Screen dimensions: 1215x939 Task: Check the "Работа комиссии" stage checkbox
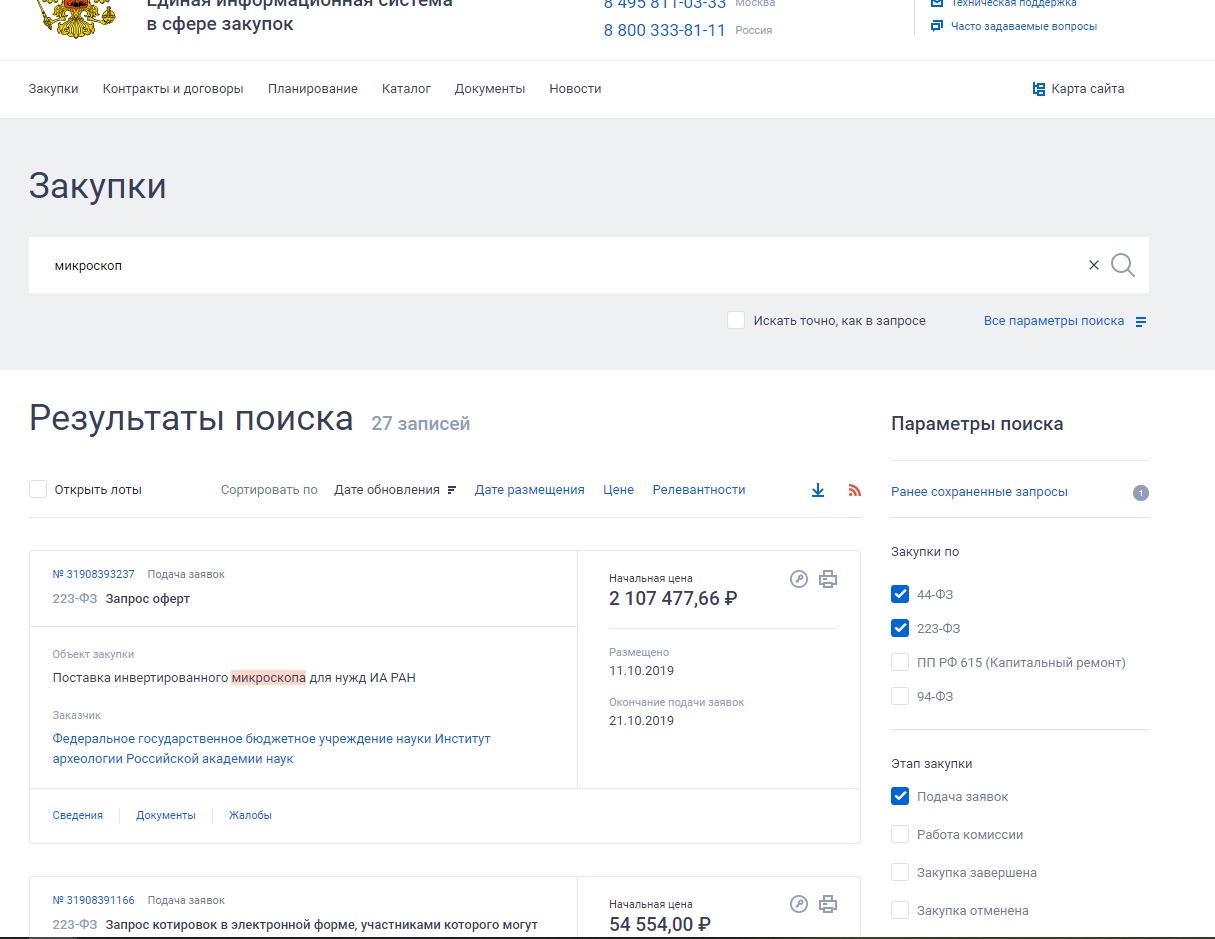[900, 835]
